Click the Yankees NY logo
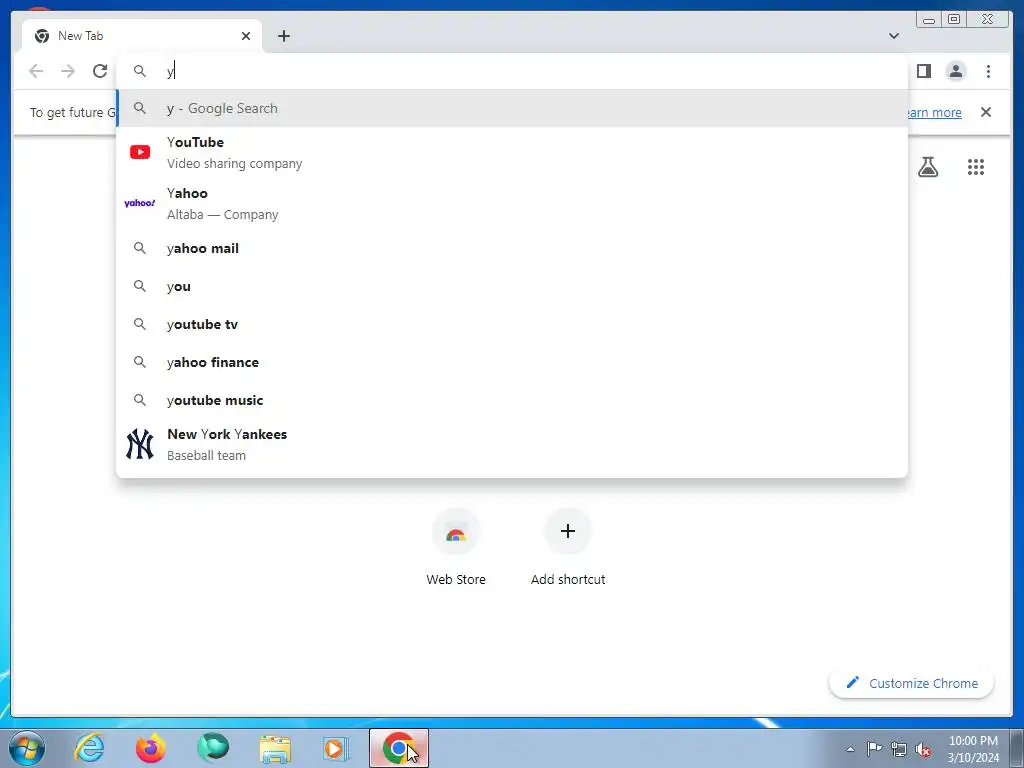 coord(140,444)
